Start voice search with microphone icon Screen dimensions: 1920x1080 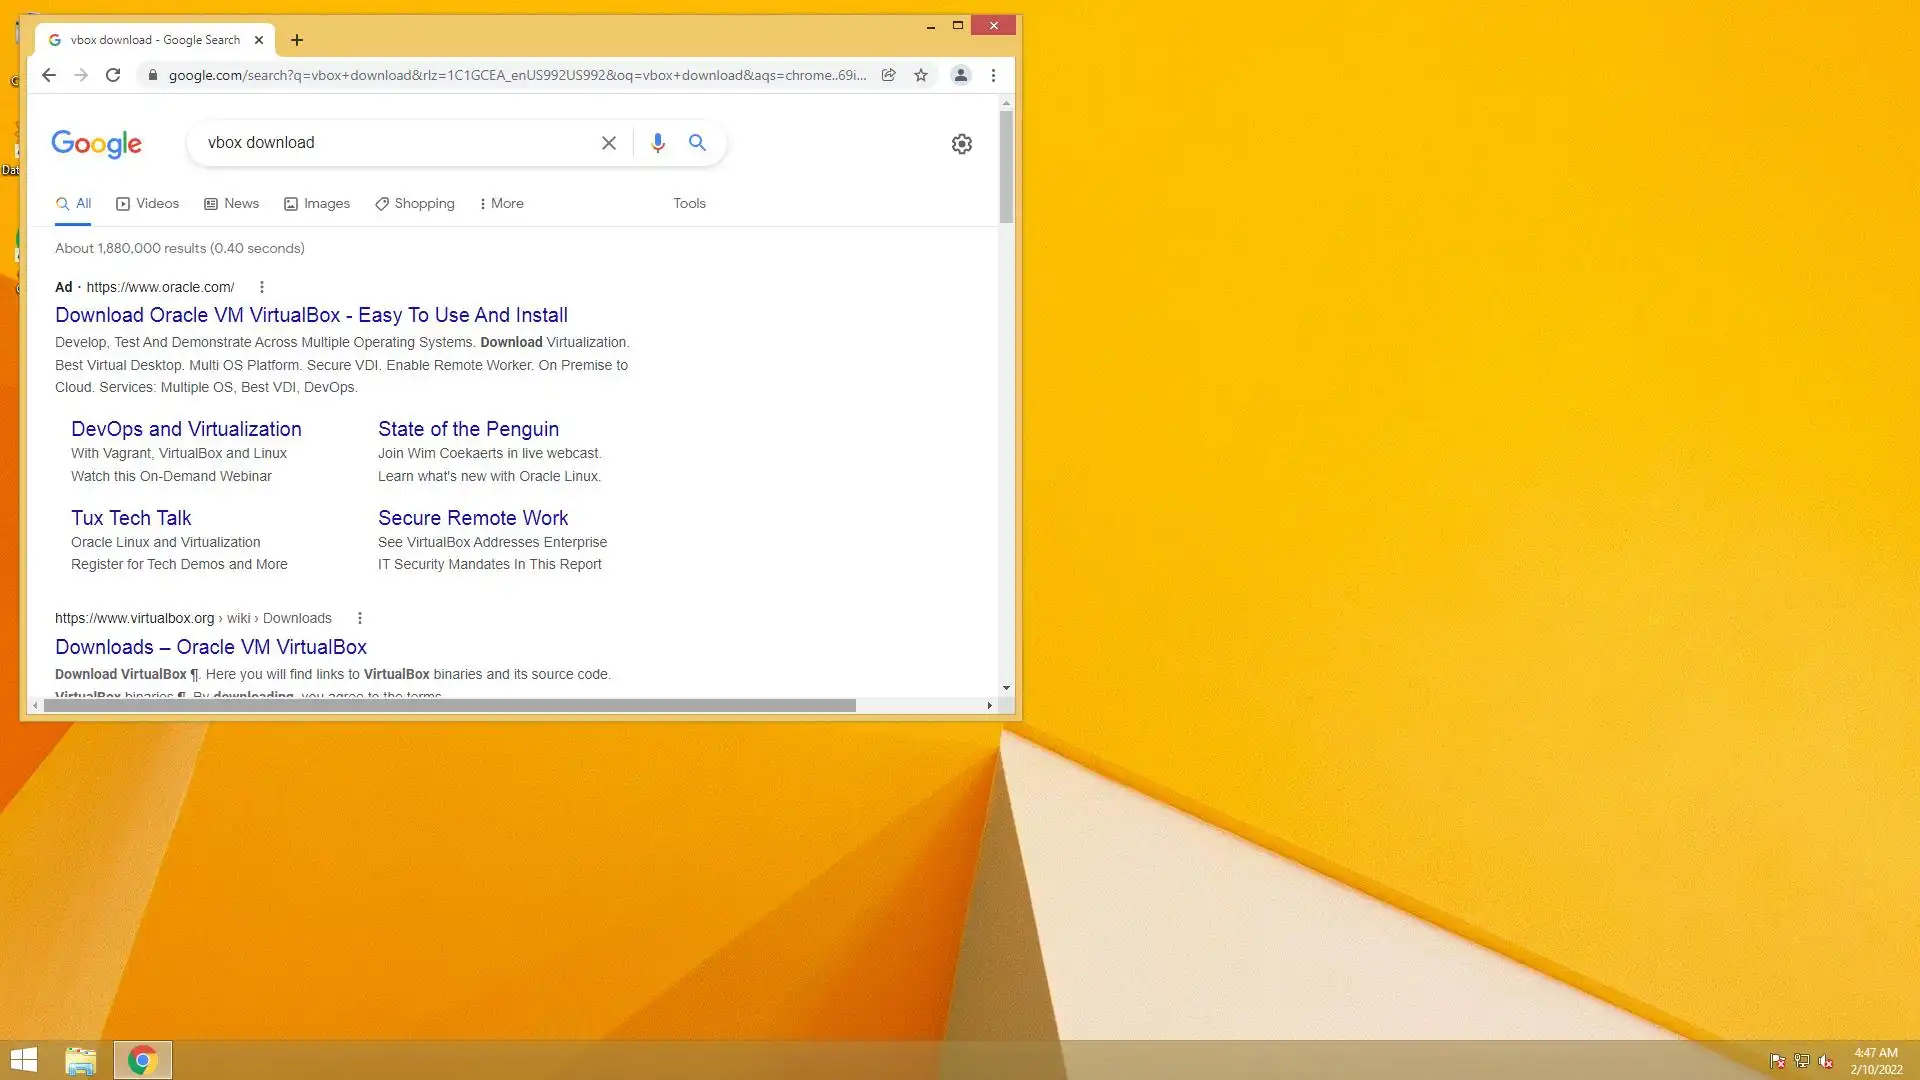tap(657, 143)
